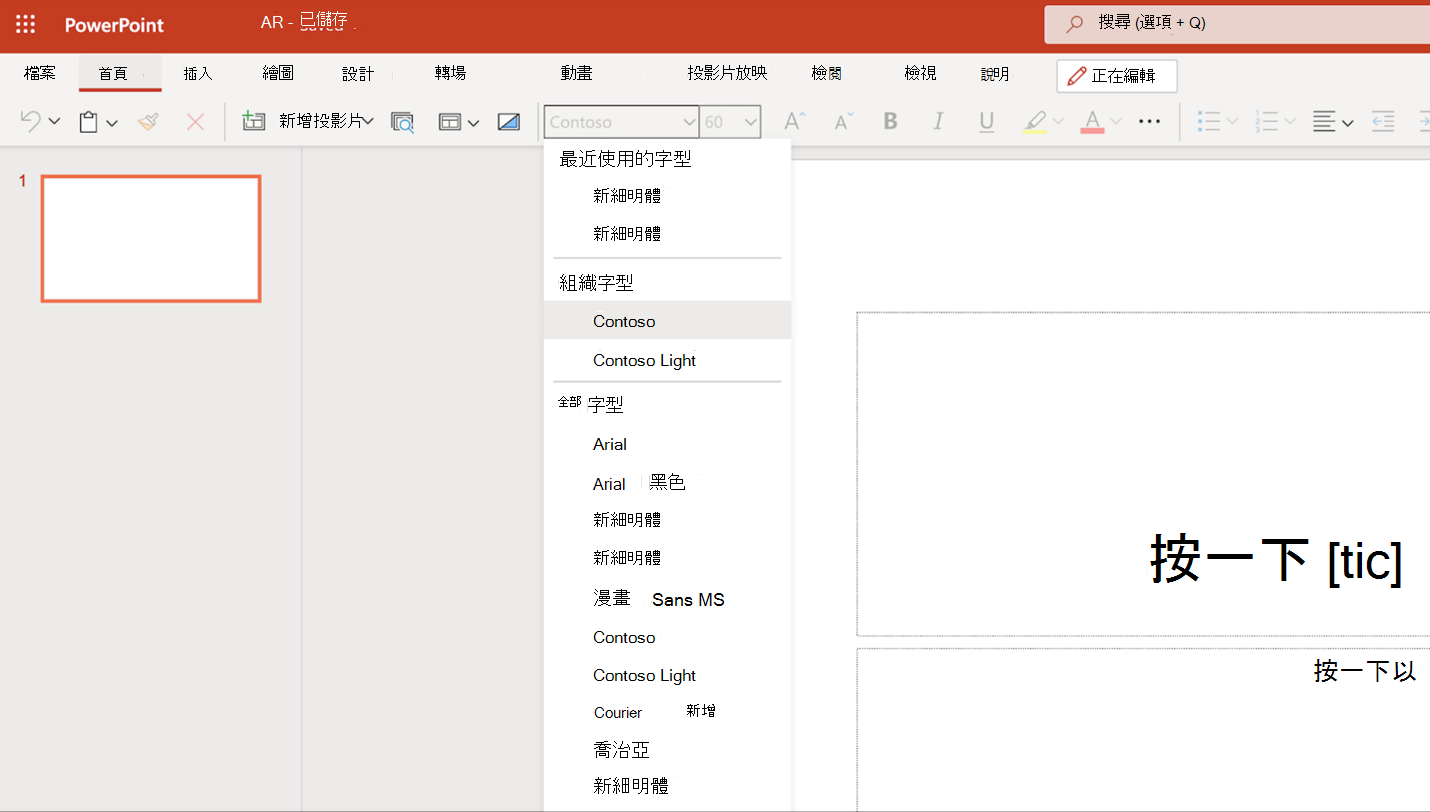
Task: Click the search magnifier icon
Action: coord(1074,23)
